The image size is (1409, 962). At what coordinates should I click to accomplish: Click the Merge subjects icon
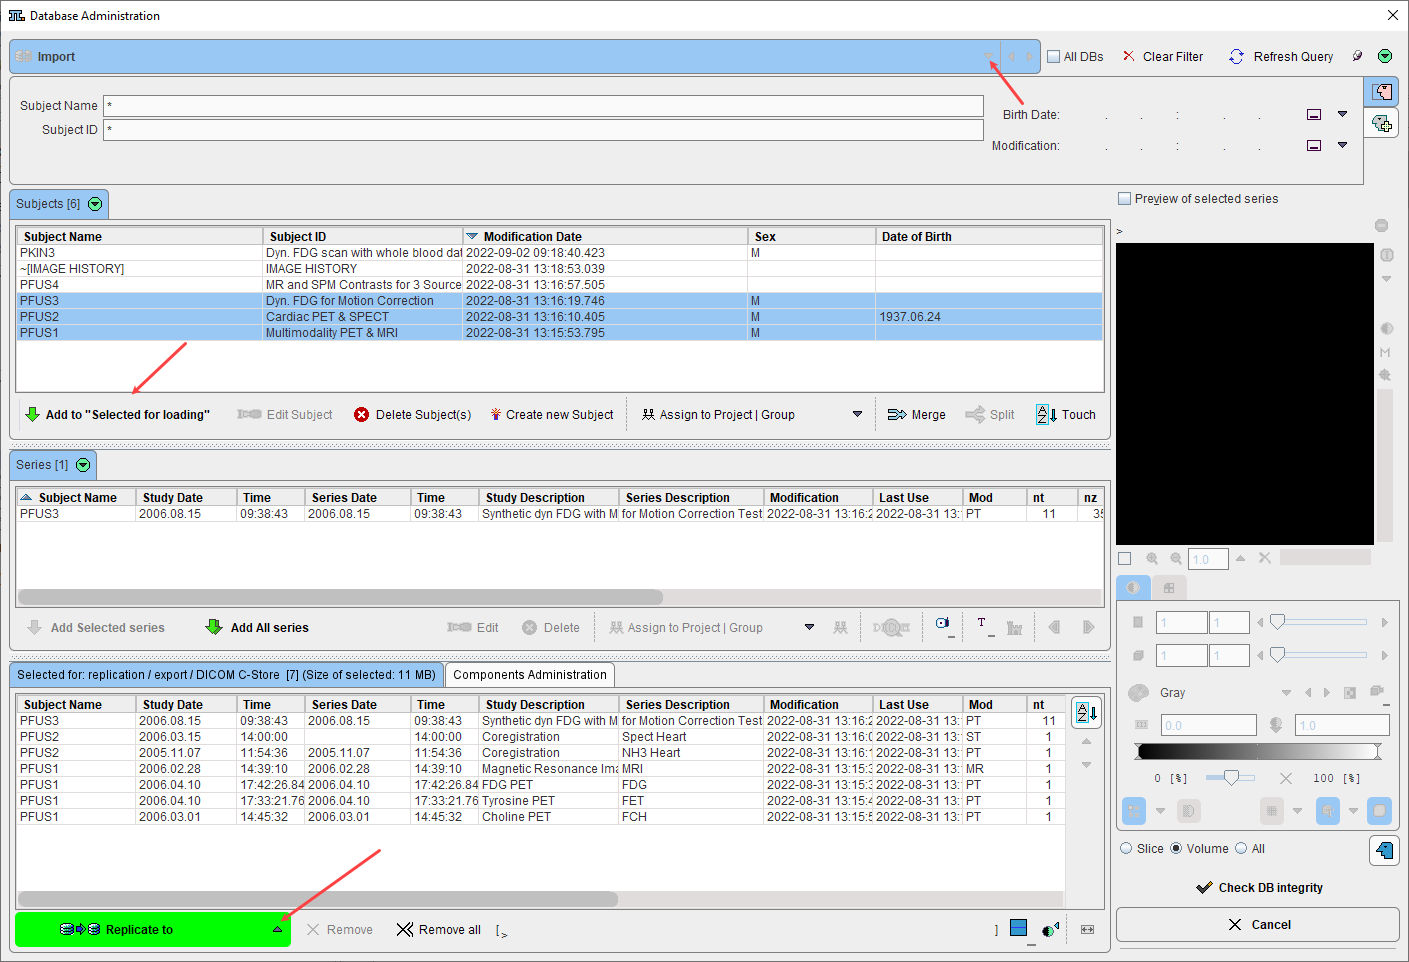(x=897, y=415)
